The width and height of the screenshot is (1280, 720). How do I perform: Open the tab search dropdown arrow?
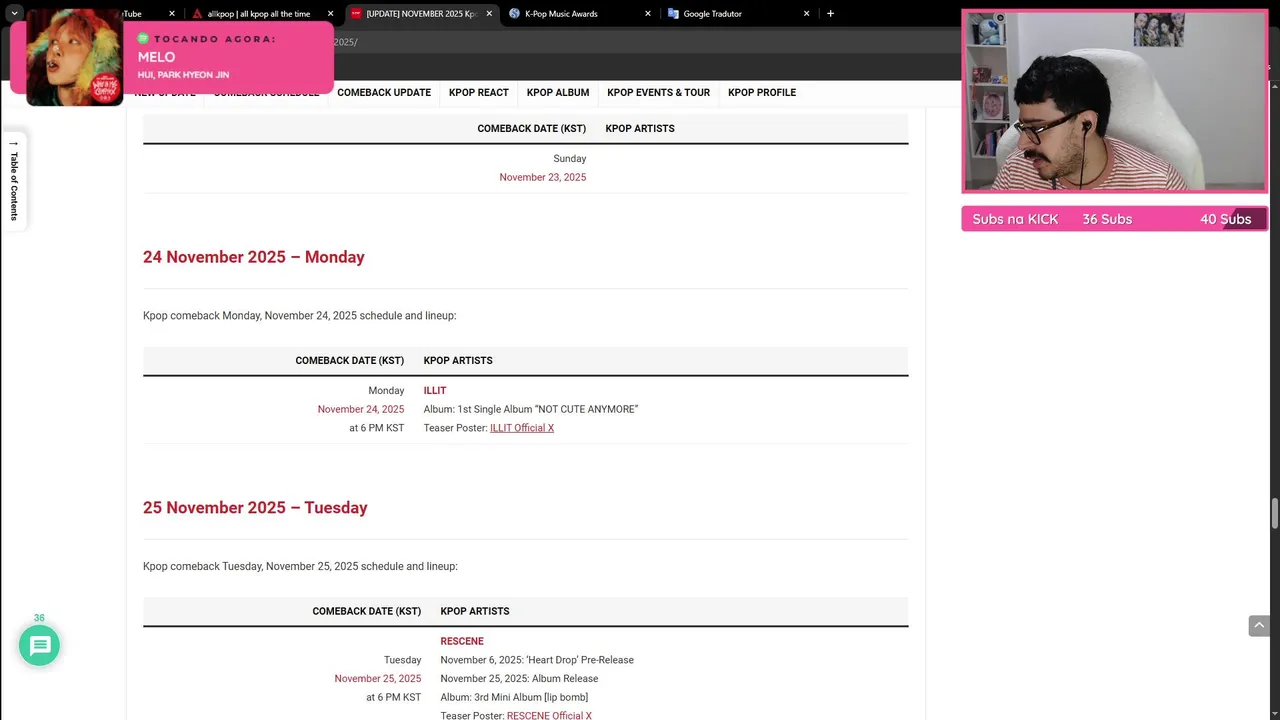point(14,13)
